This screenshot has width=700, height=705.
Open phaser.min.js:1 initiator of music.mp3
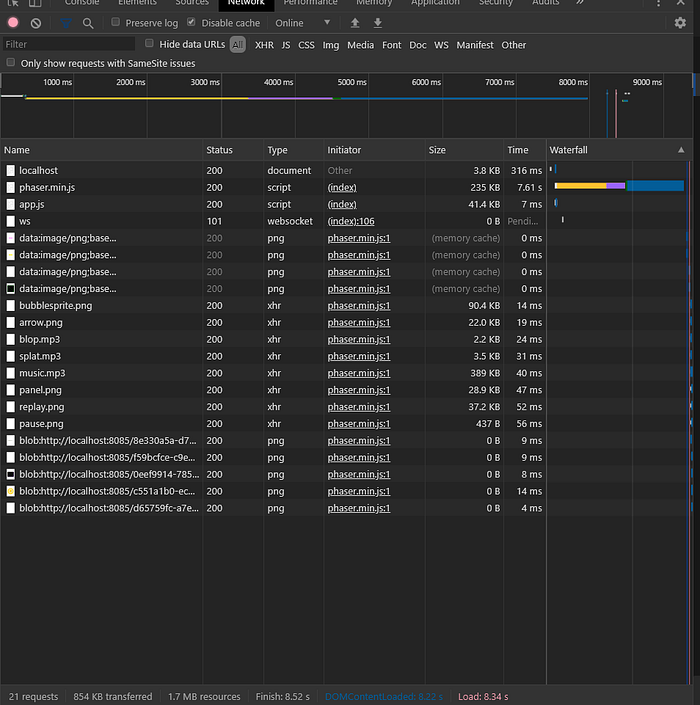(359, 373)
